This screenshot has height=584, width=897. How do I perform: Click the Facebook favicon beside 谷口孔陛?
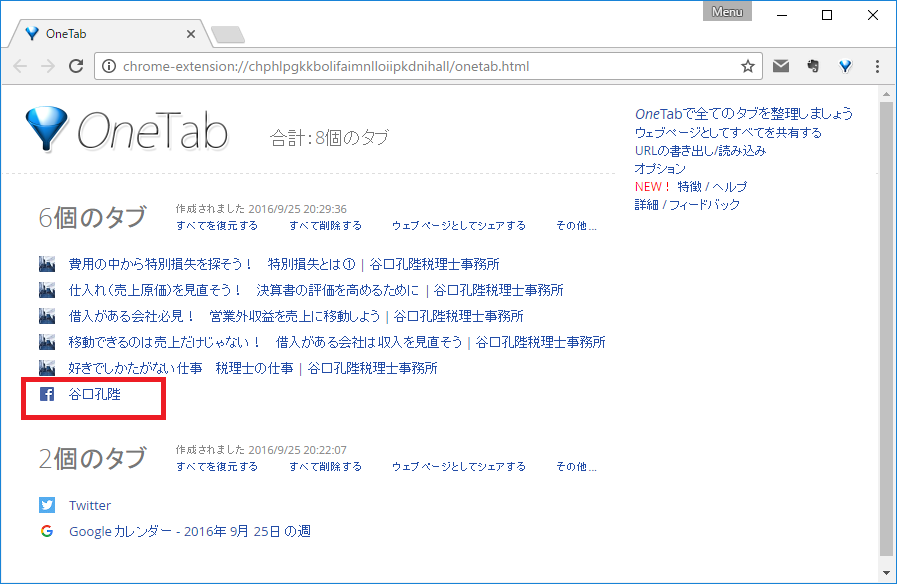pos(47,394)
